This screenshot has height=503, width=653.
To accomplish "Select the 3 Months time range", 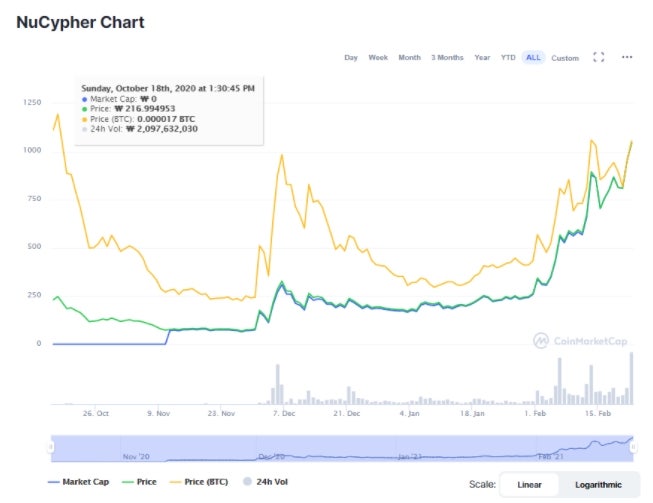I will pyautogui.click(x=447, y=57).
